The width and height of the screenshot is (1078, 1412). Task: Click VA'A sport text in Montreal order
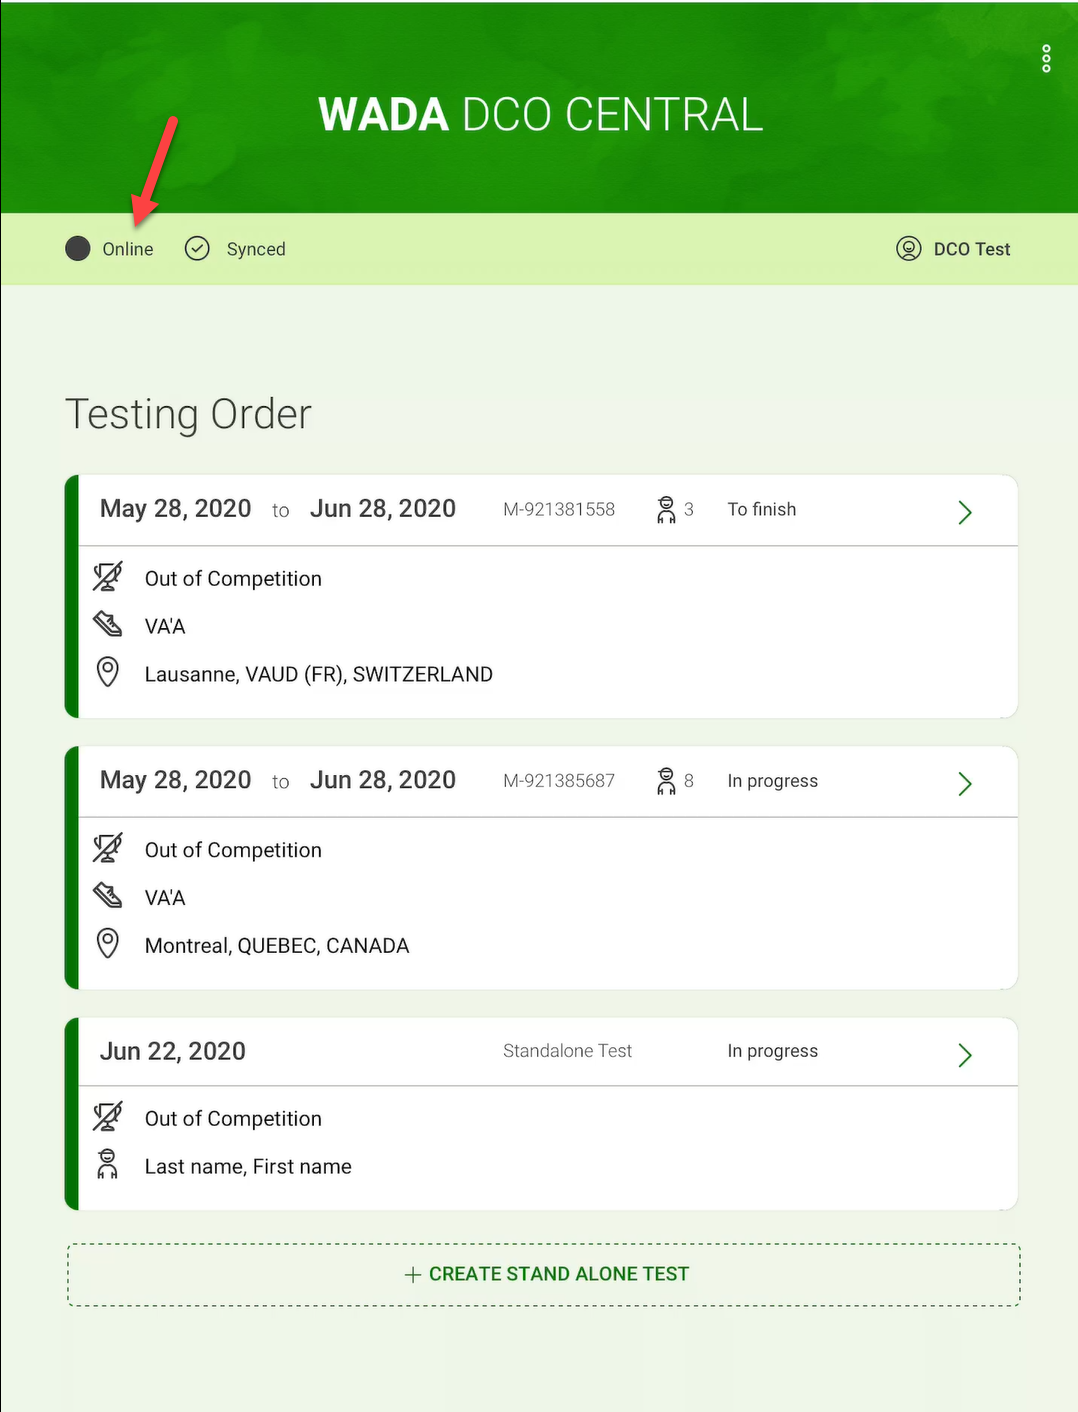[165, 897]
